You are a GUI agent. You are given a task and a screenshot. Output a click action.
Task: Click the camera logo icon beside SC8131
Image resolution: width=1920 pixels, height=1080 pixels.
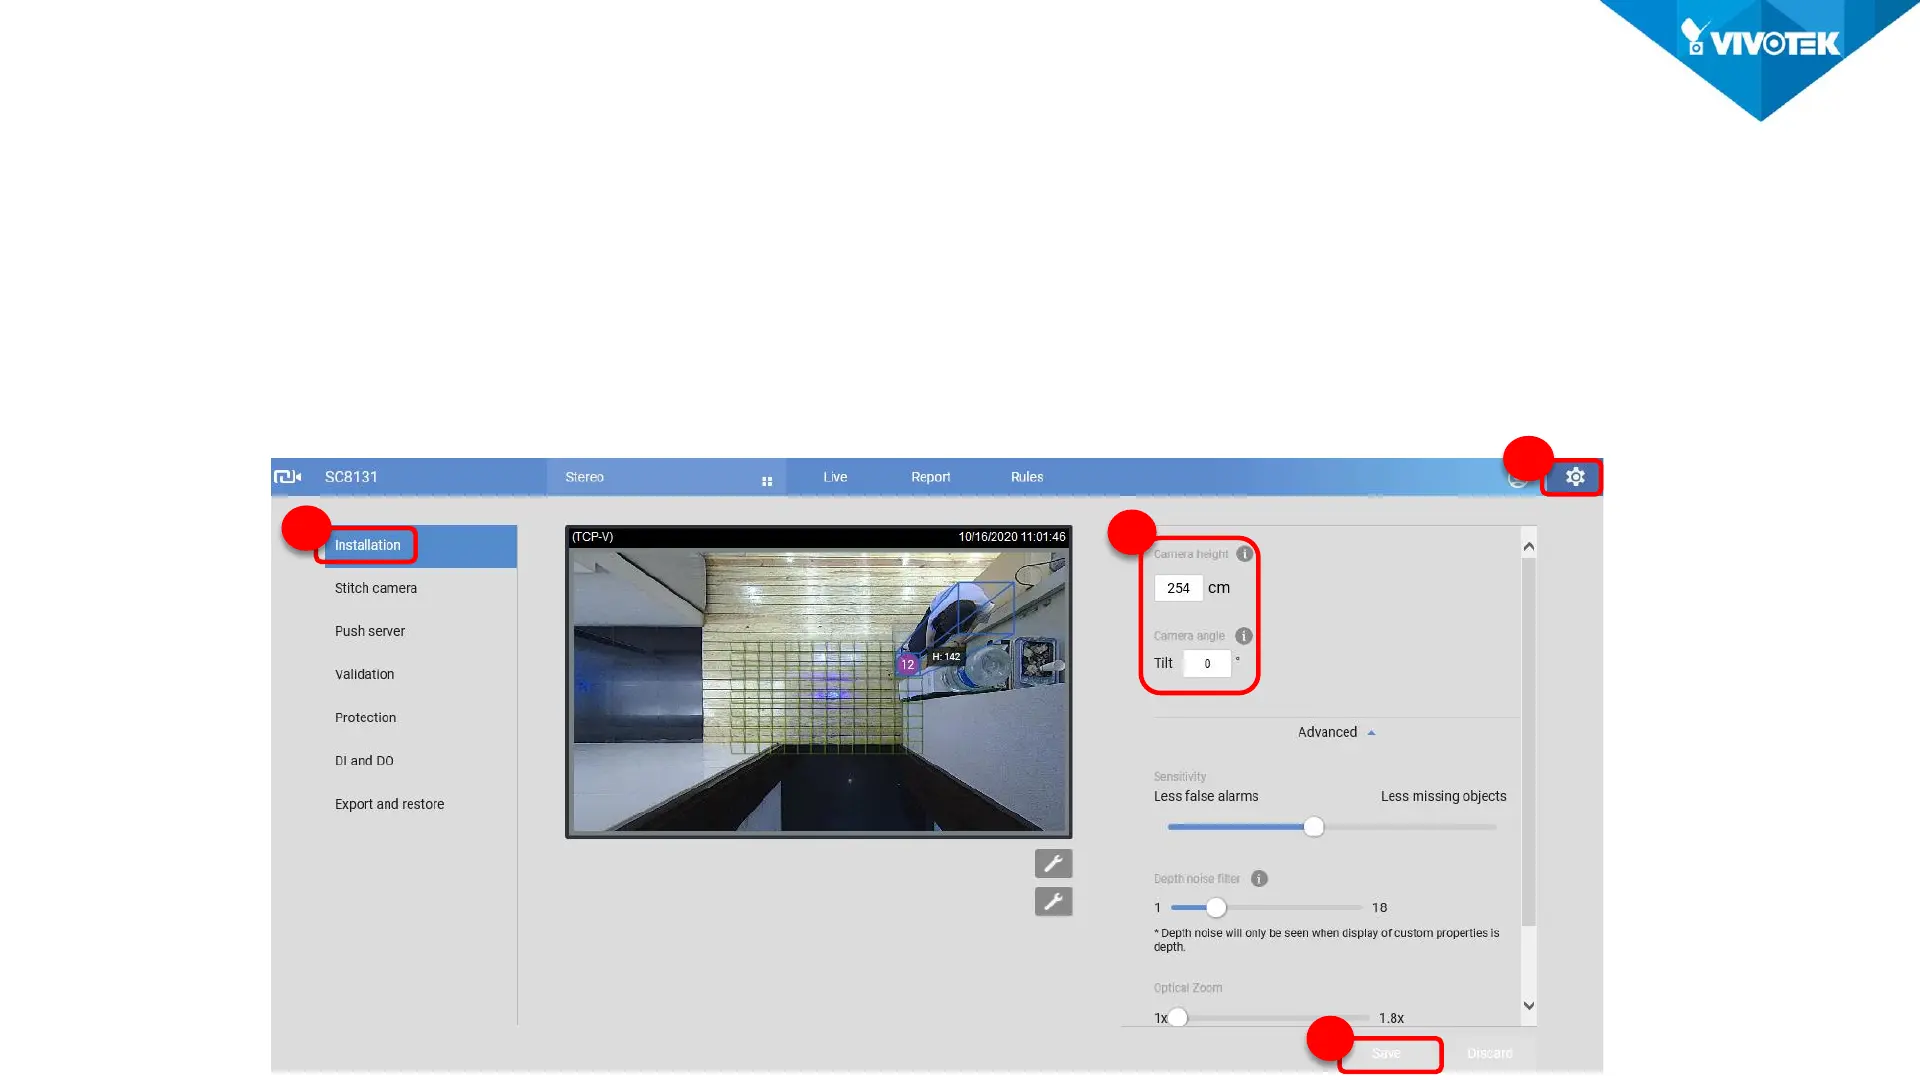point(287,477)
